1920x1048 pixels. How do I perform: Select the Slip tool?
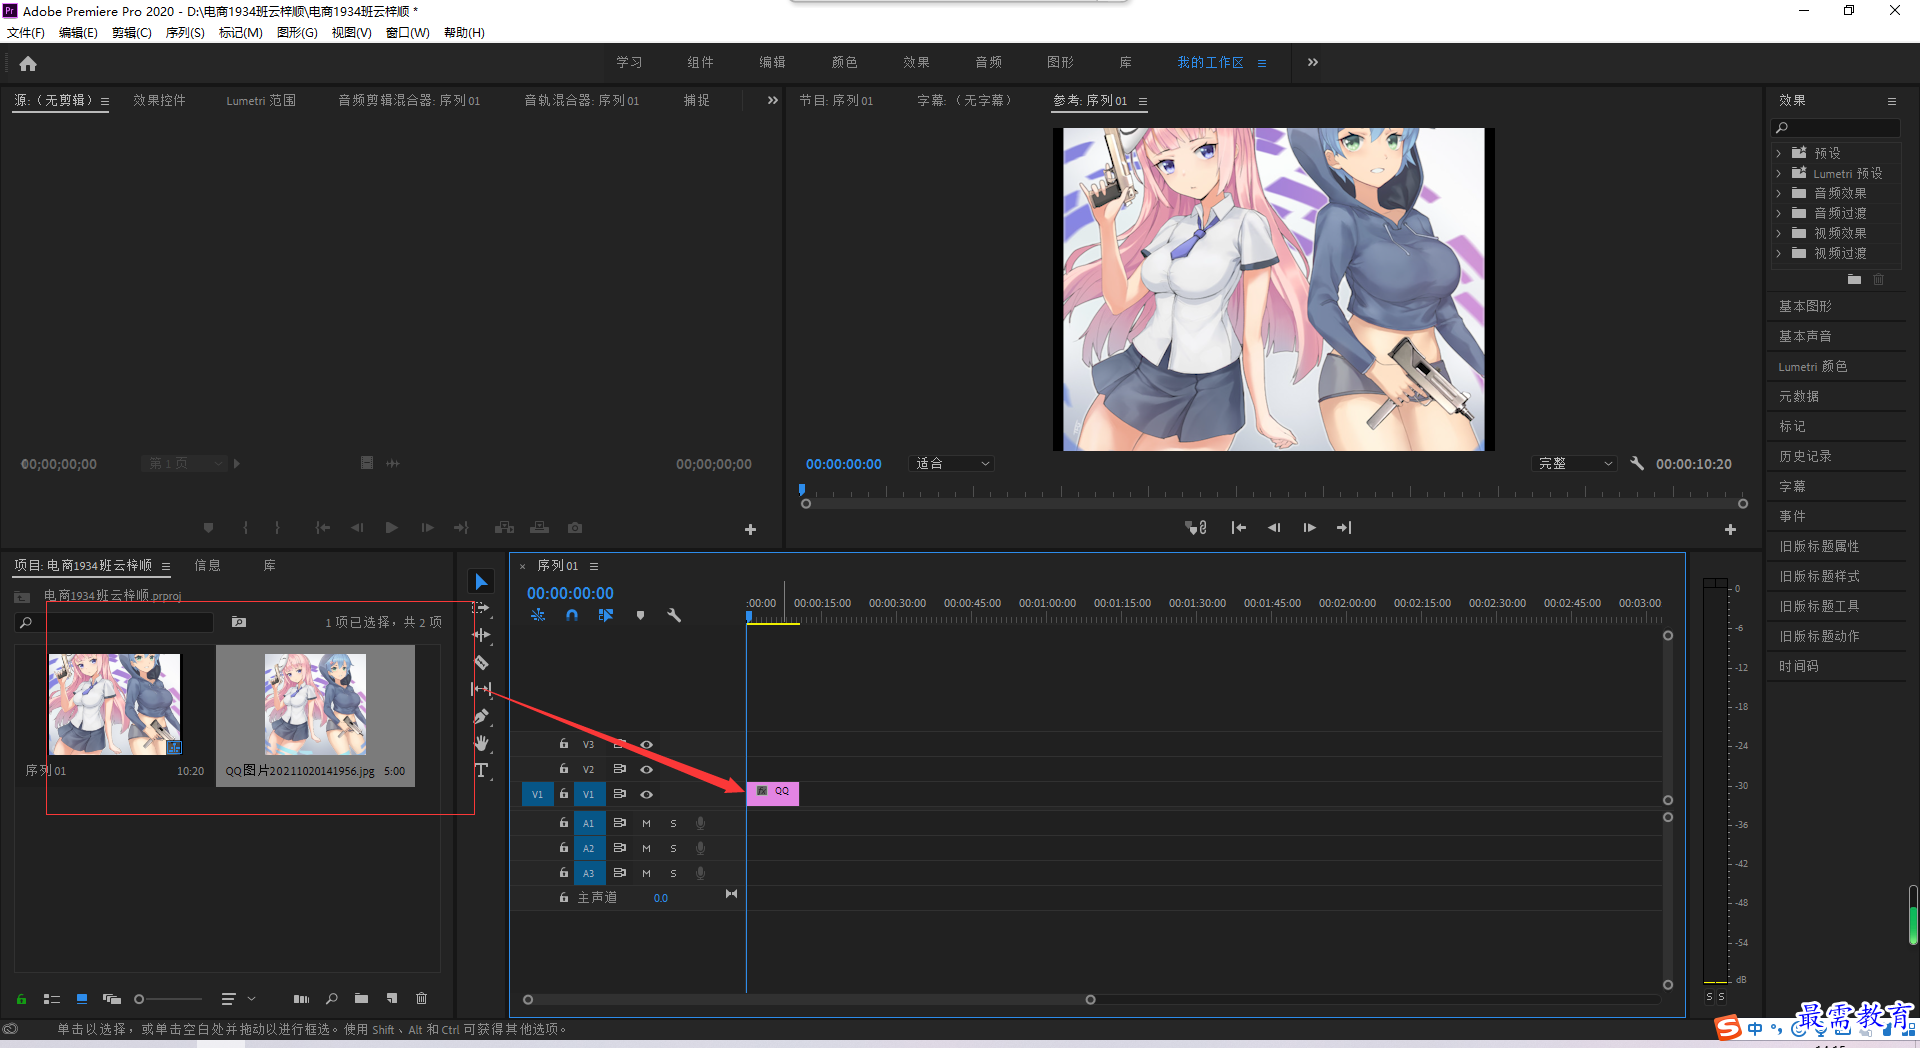coord(481,689)
